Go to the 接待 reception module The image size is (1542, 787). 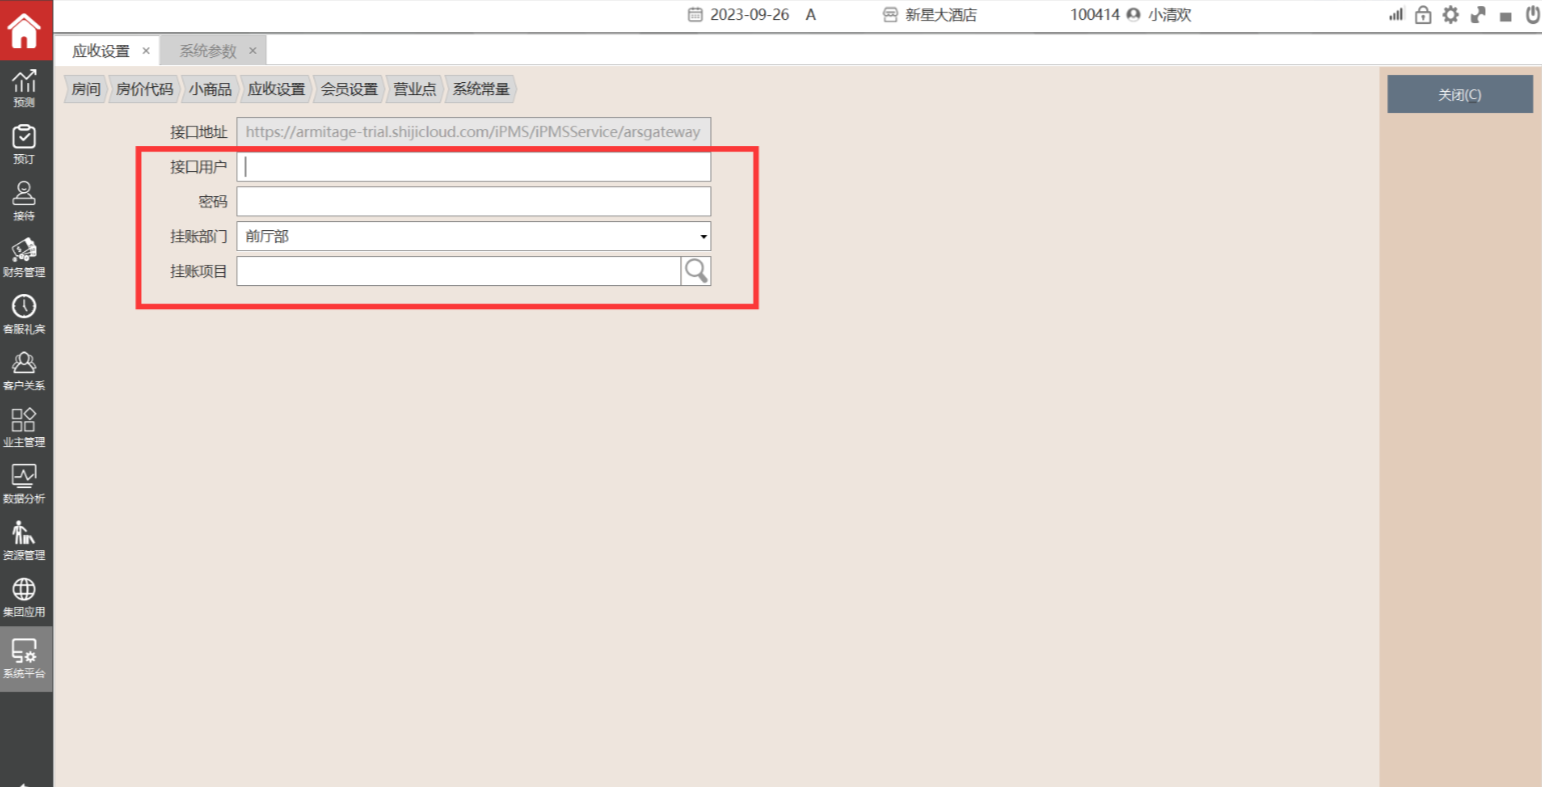24,200
